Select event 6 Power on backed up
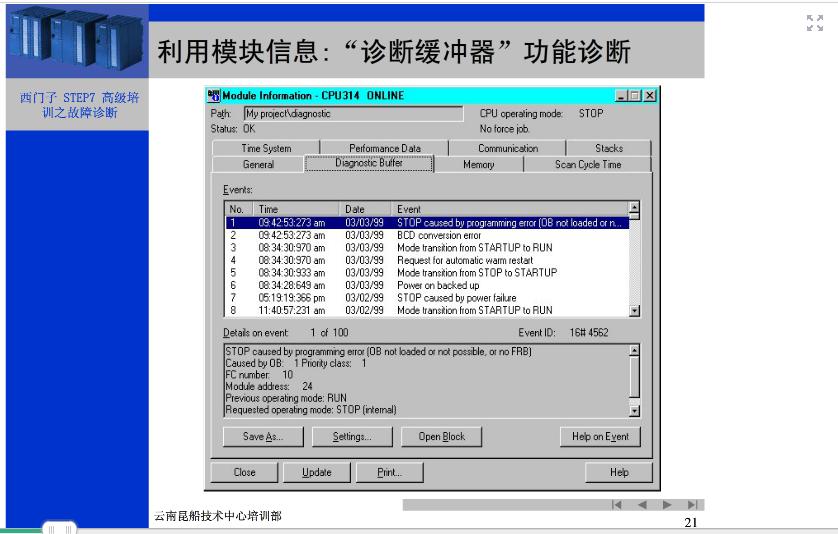Viewport: 838px width, 534px height. click(427, 285)
